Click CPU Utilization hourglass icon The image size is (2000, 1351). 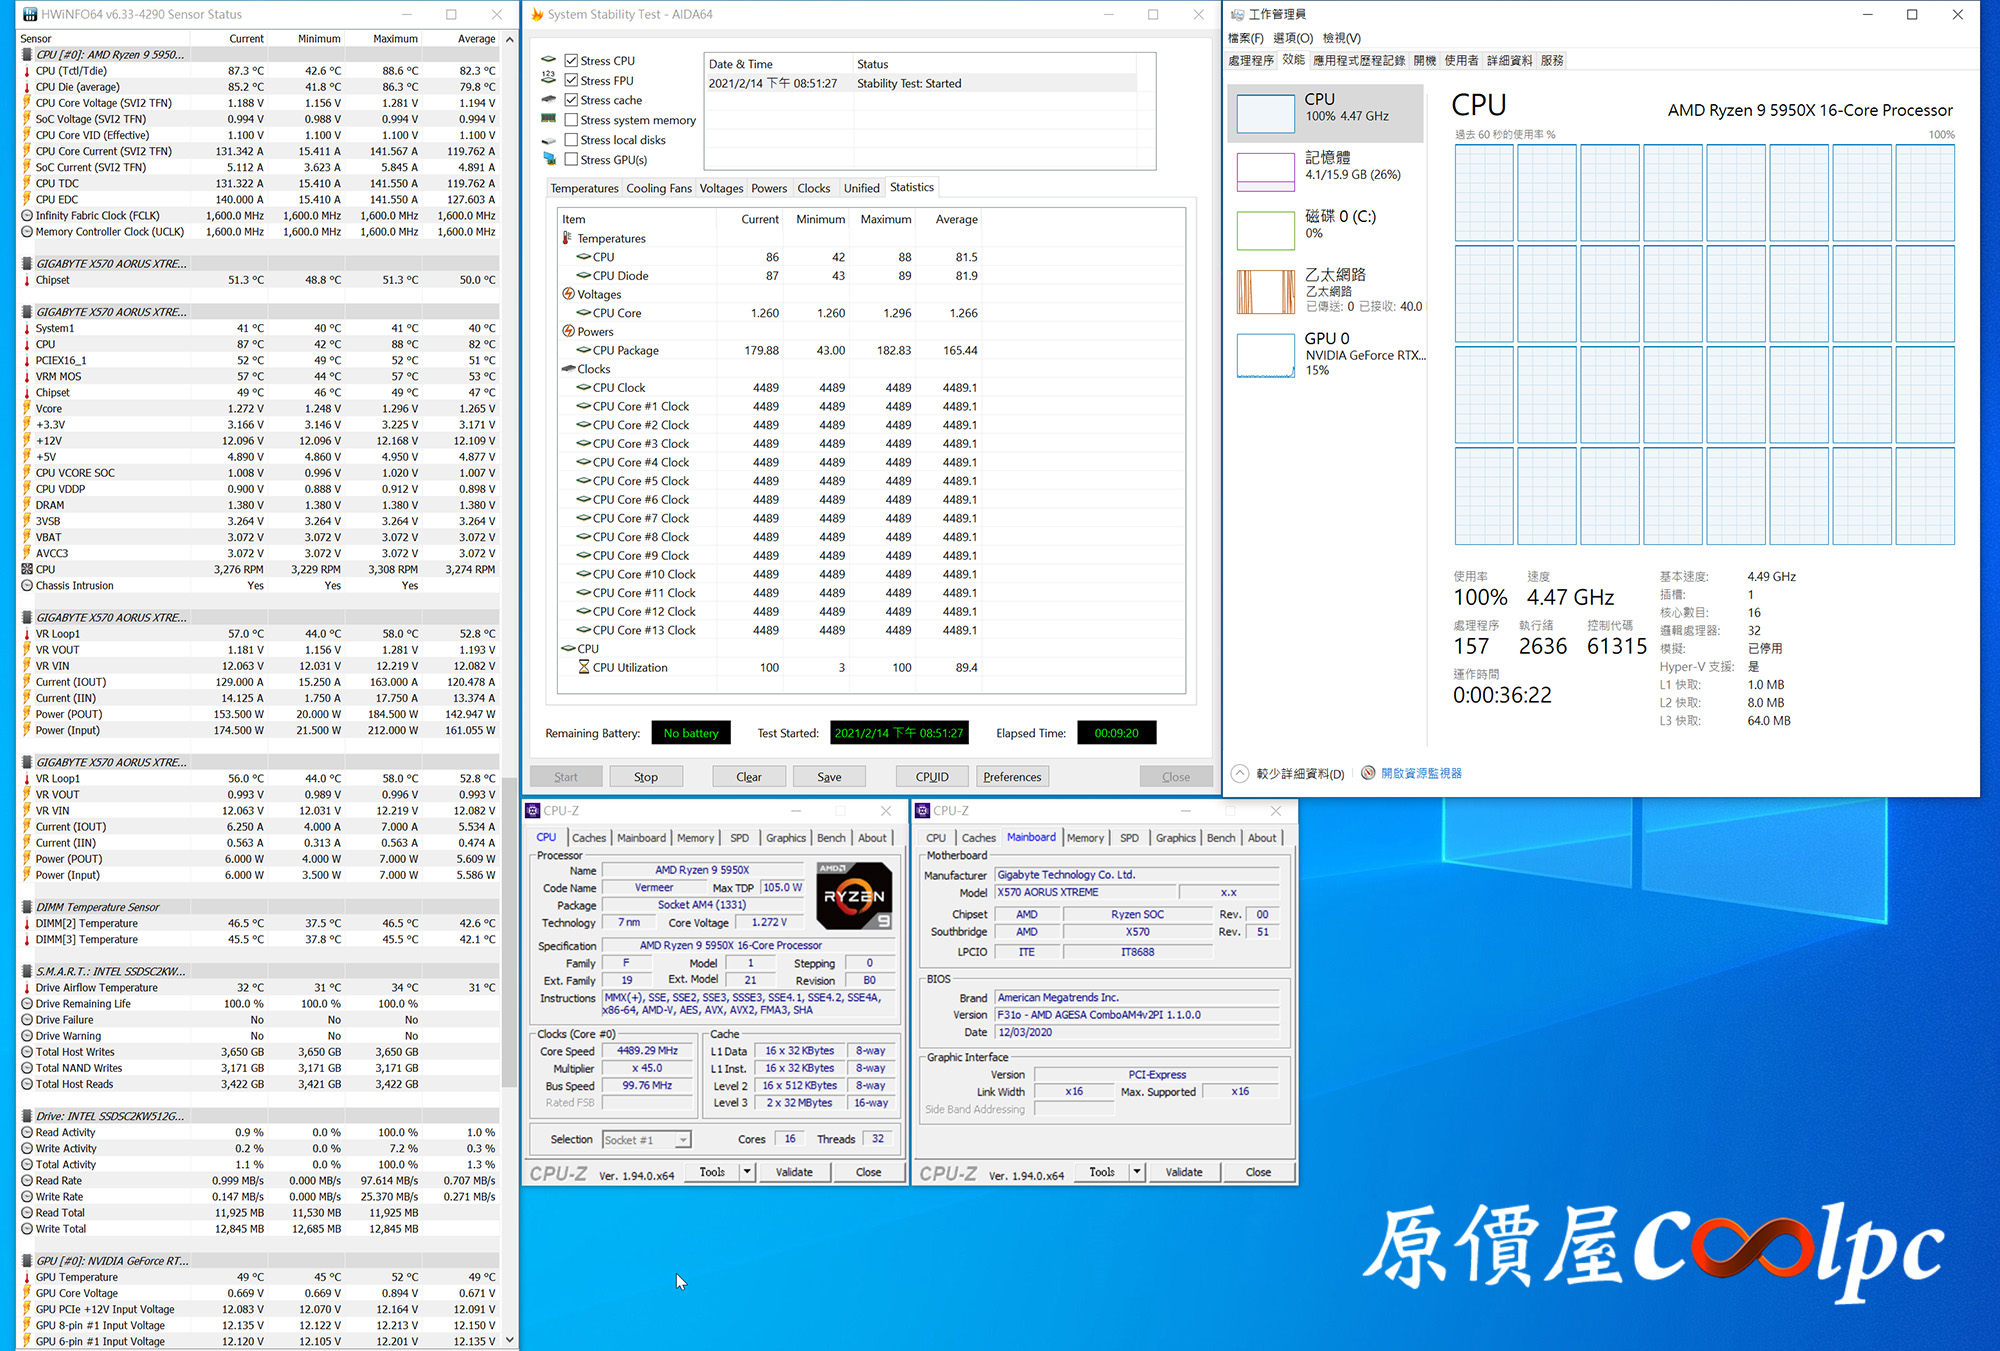(584, 667)
